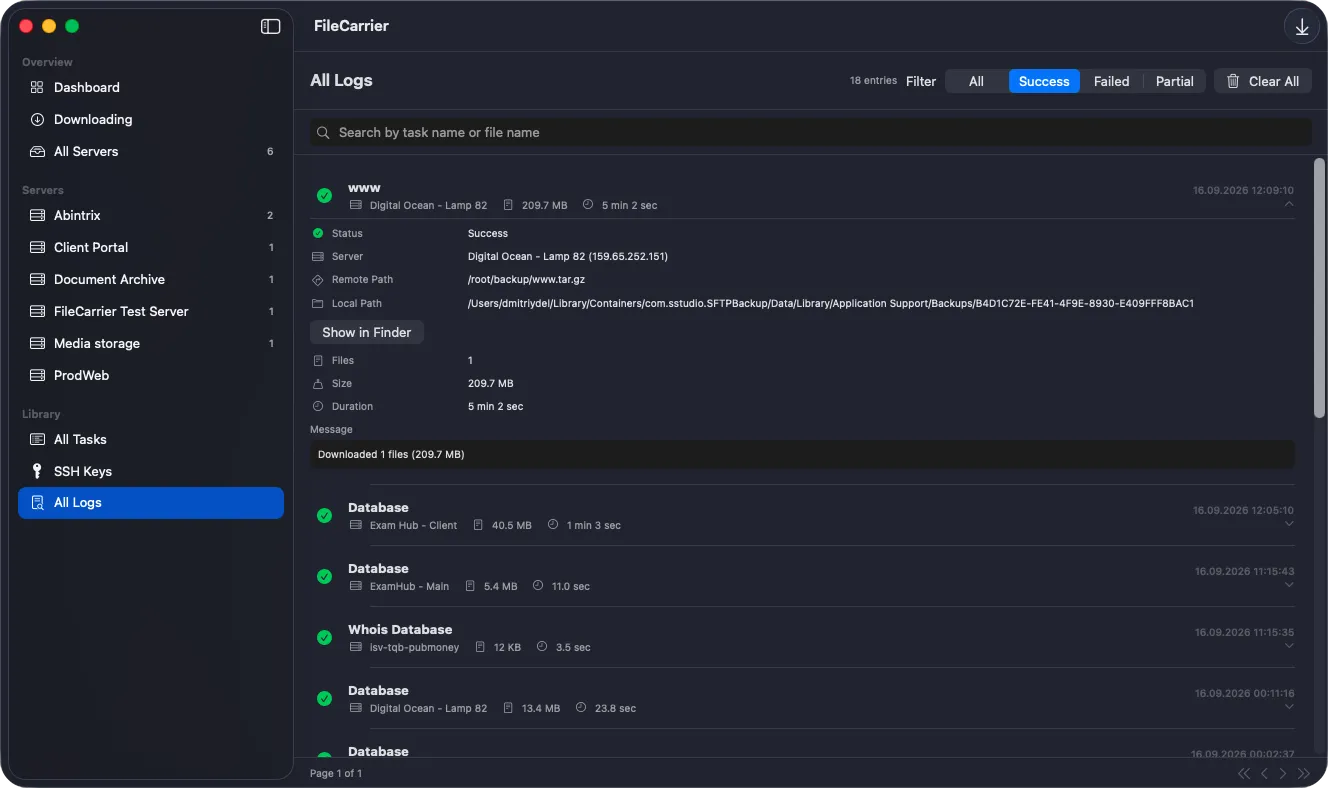Click the Downloading circle-arrow icon

click(x=37, y=119)
